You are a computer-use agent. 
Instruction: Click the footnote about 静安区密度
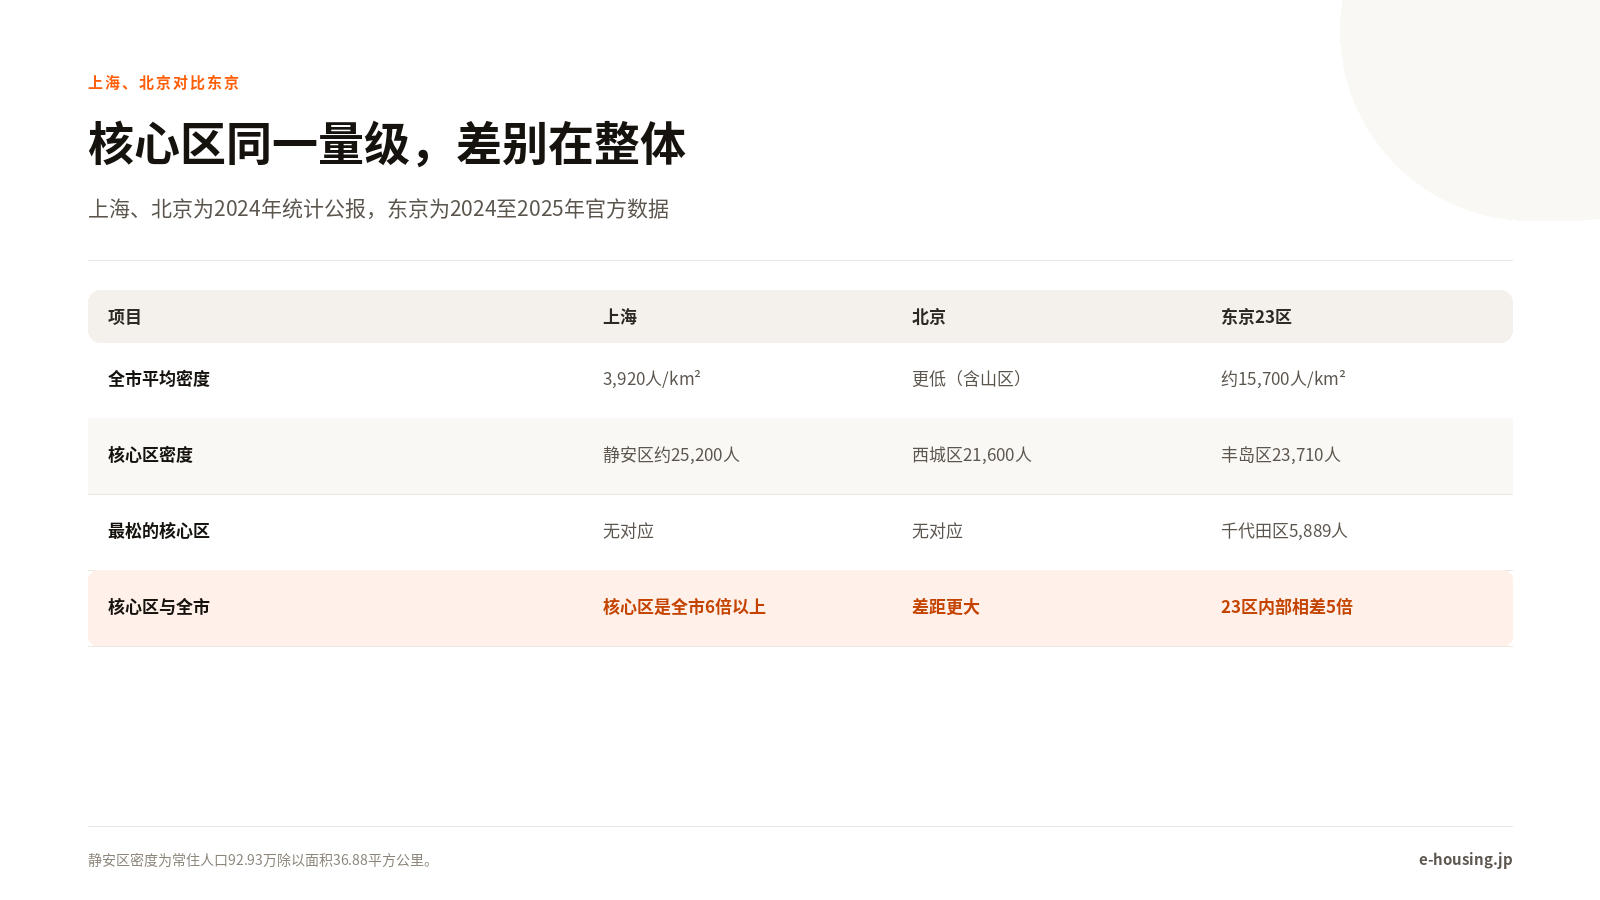coord(262,860)
